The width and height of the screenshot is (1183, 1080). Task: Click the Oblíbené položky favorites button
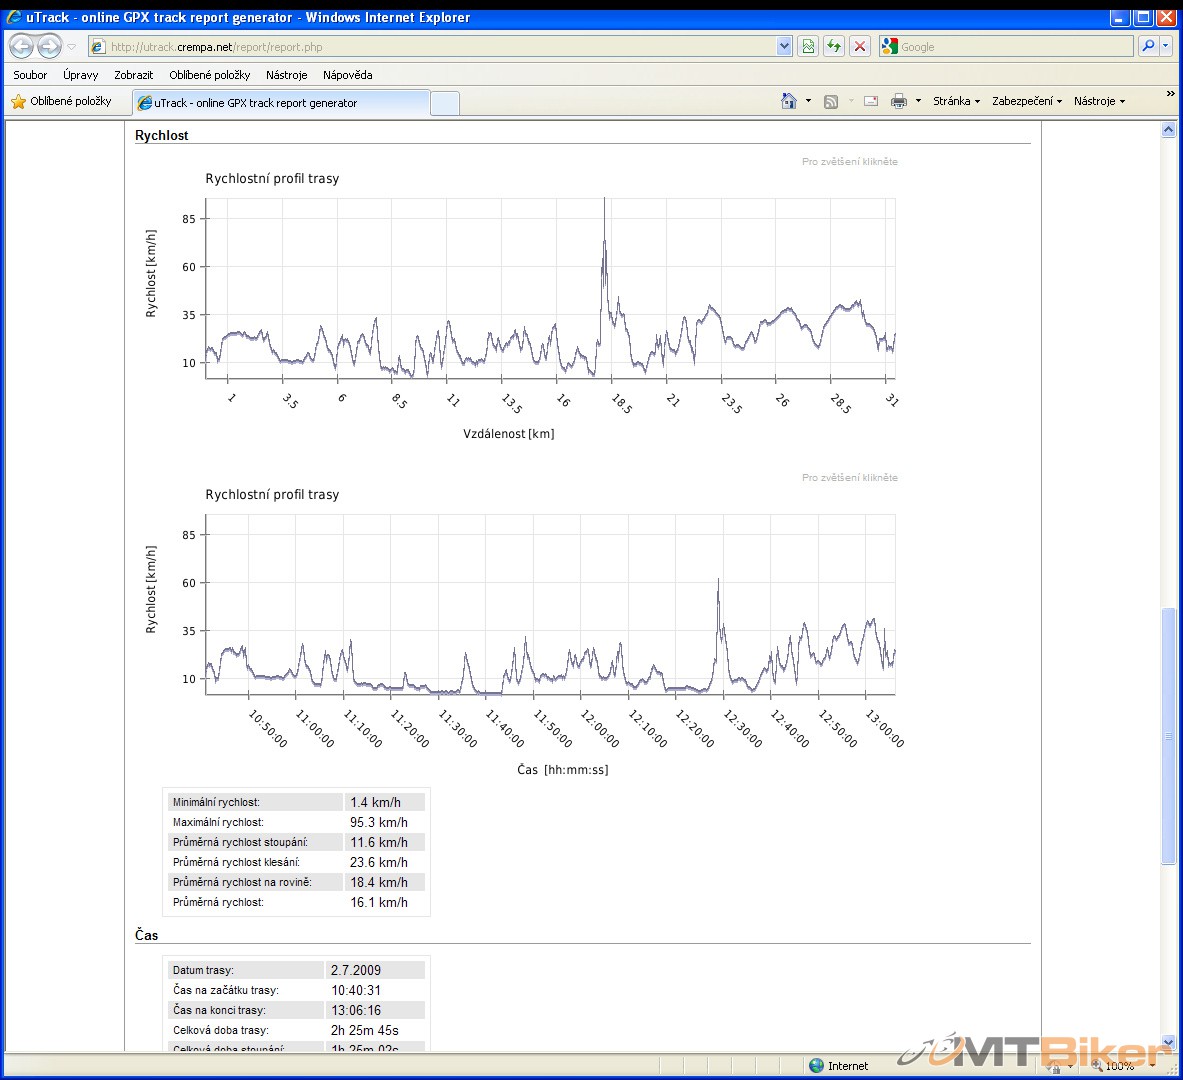[x=61, y=101]
